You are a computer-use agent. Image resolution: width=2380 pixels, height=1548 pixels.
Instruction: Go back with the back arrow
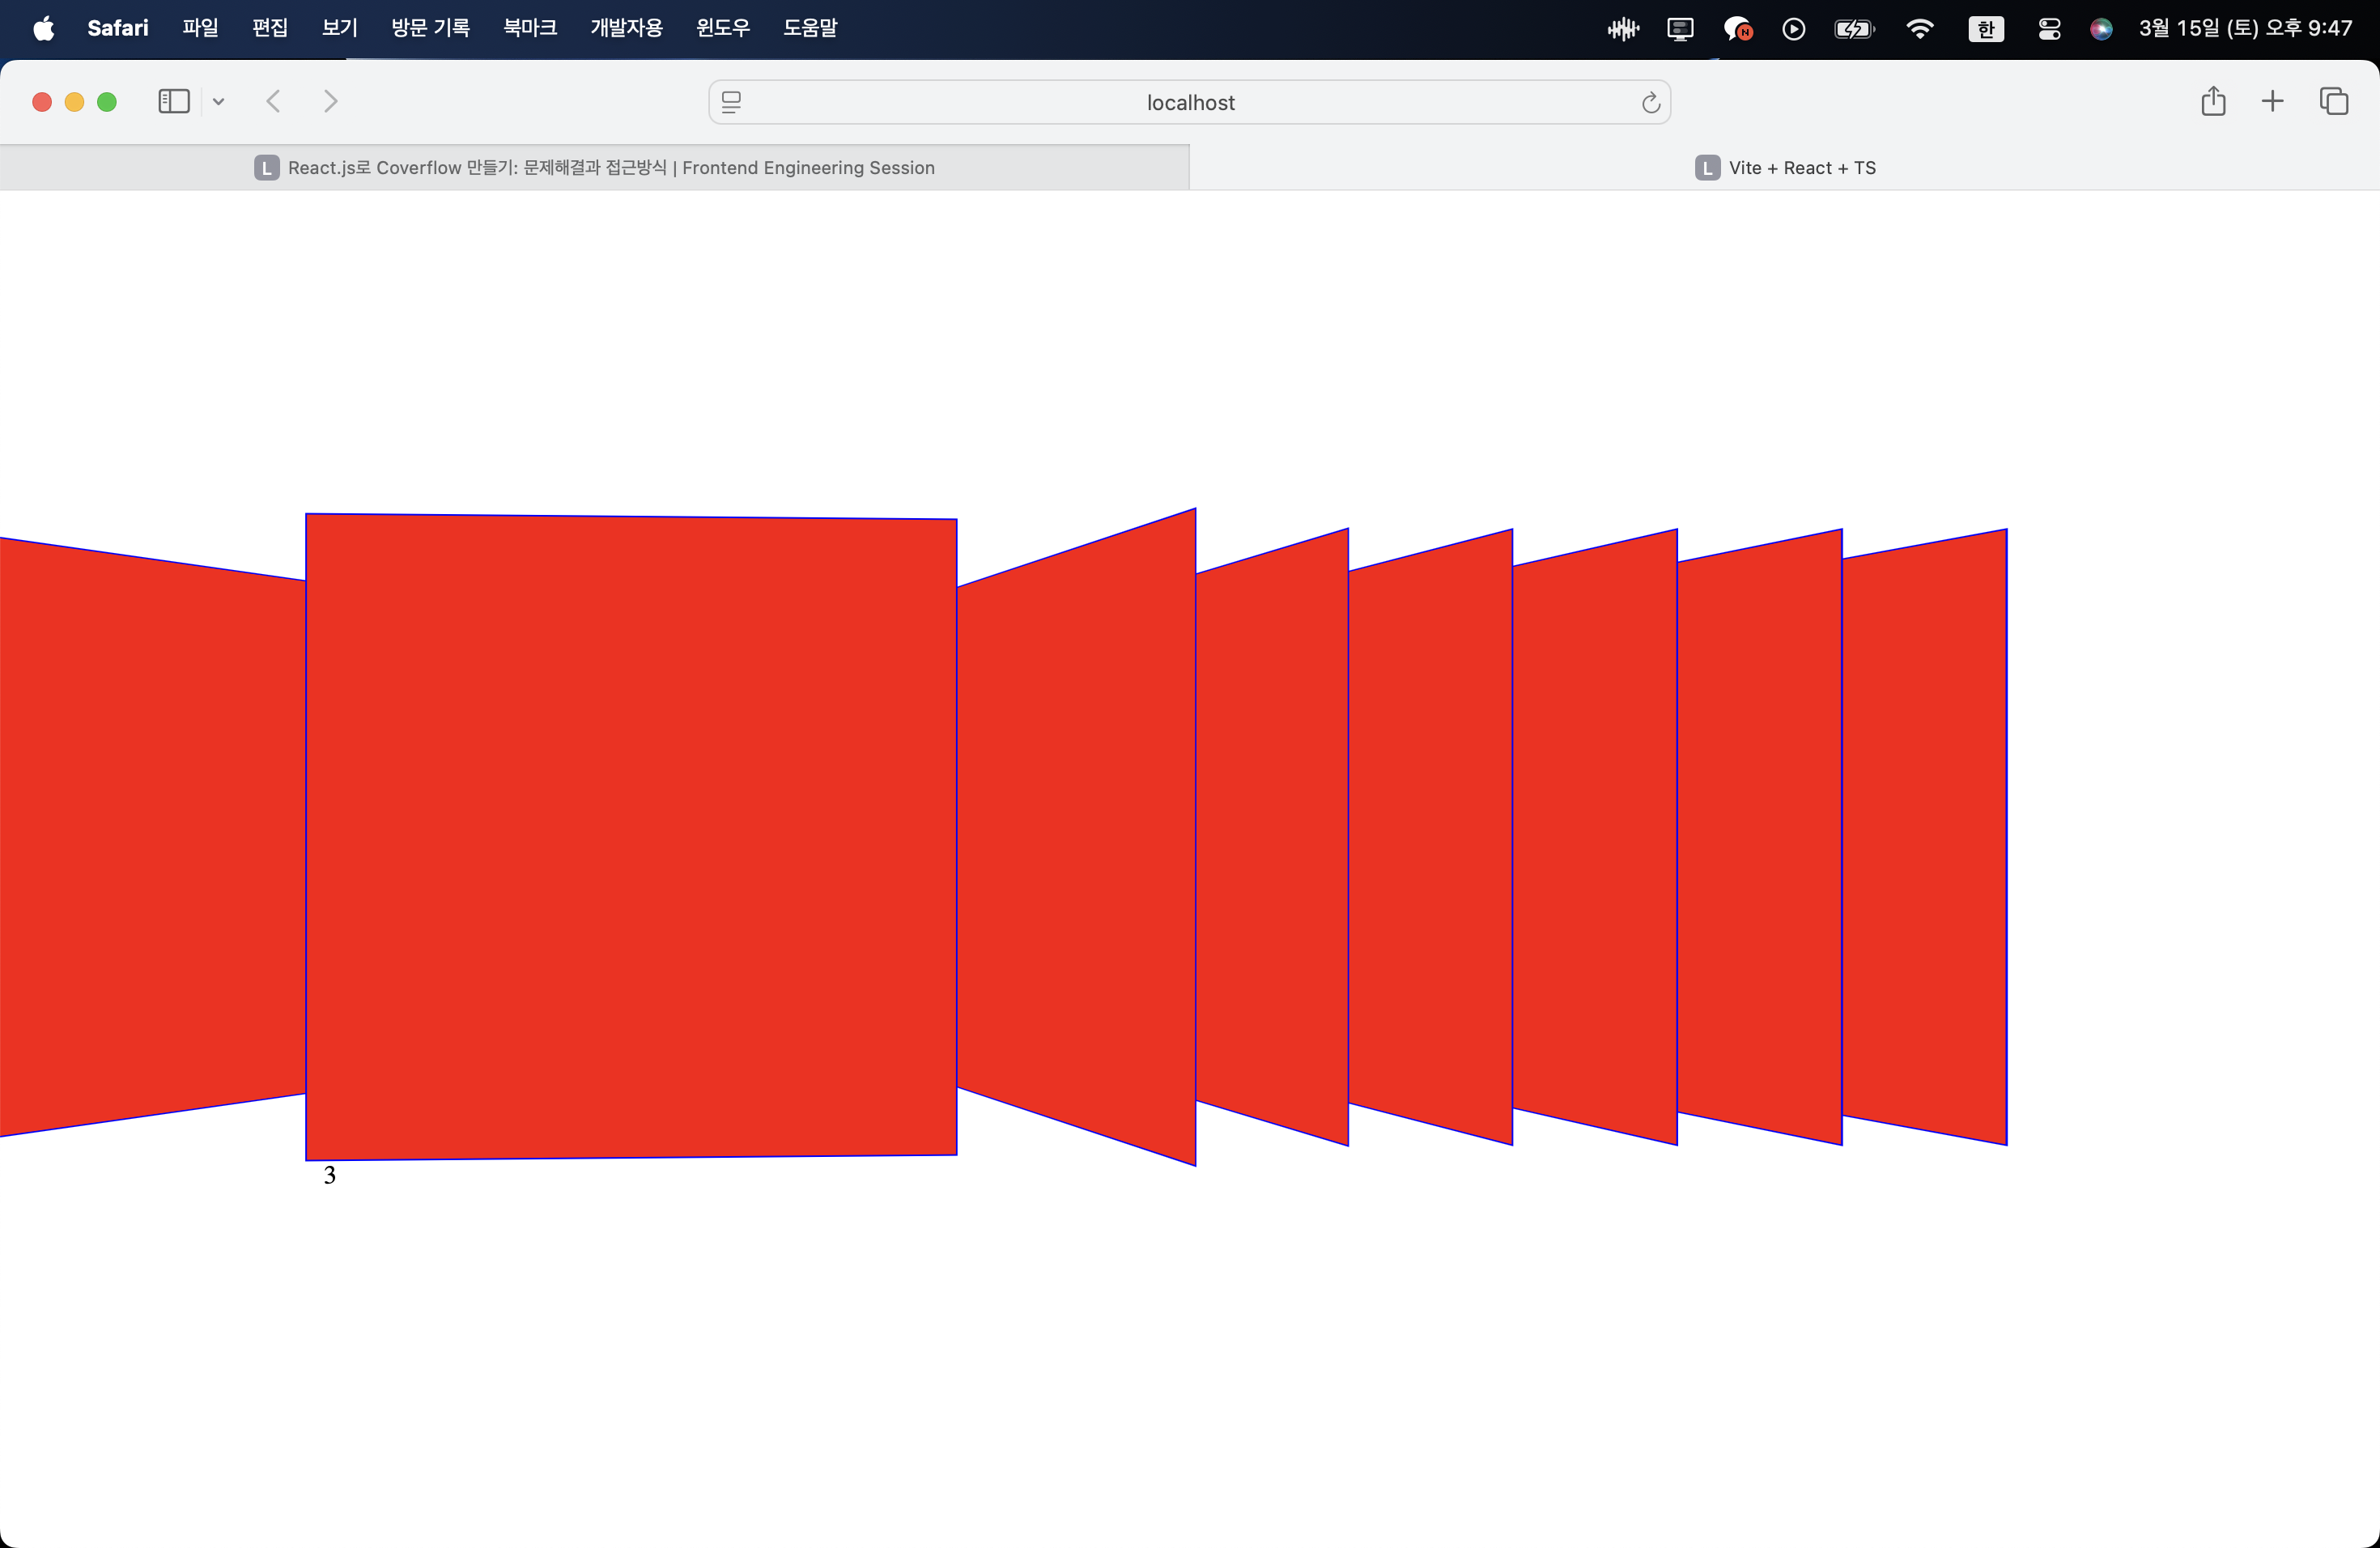pyautogui.click(x=273, y=102)
